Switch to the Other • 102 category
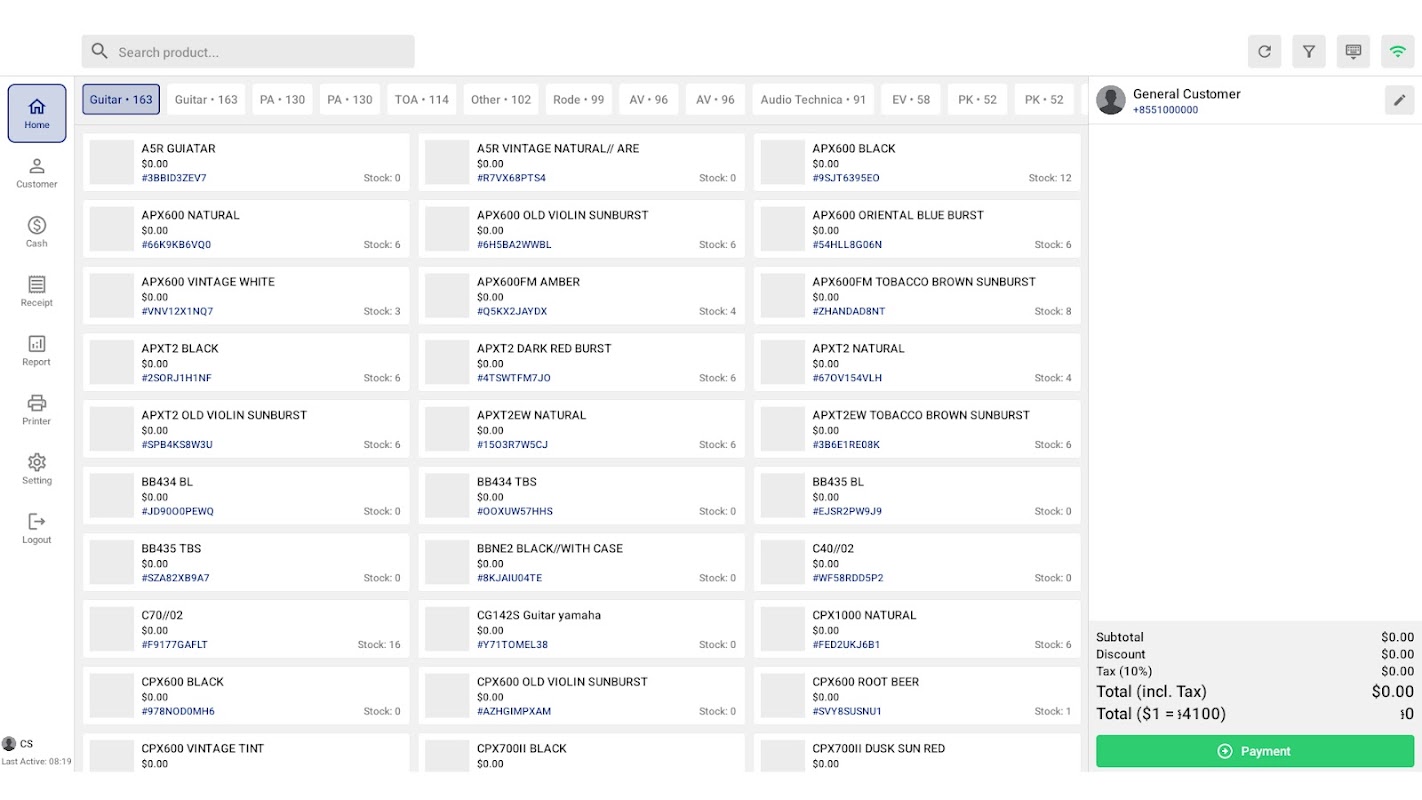 pyautogui.click(x=501, y=99)
